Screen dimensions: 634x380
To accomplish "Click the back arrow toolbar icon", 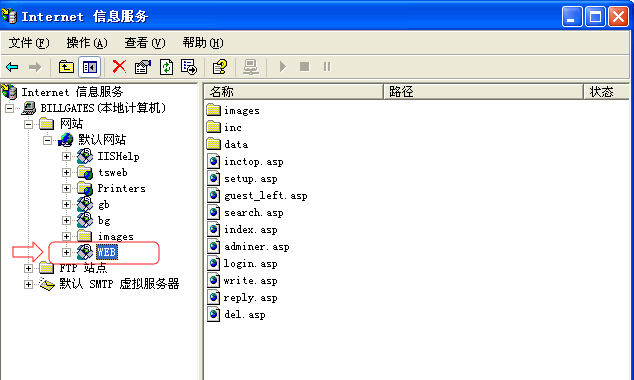I will 12,67.
